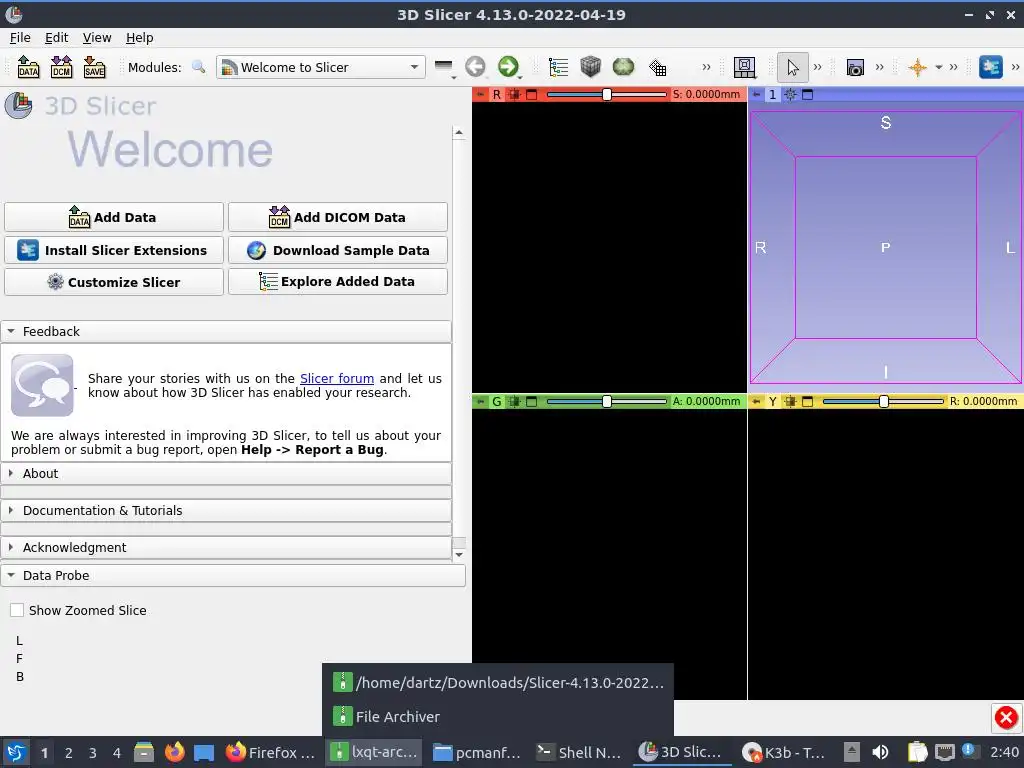1024x768 pixels.
Task: Show more toolbar items after Transforms icon
Action: 706,67
